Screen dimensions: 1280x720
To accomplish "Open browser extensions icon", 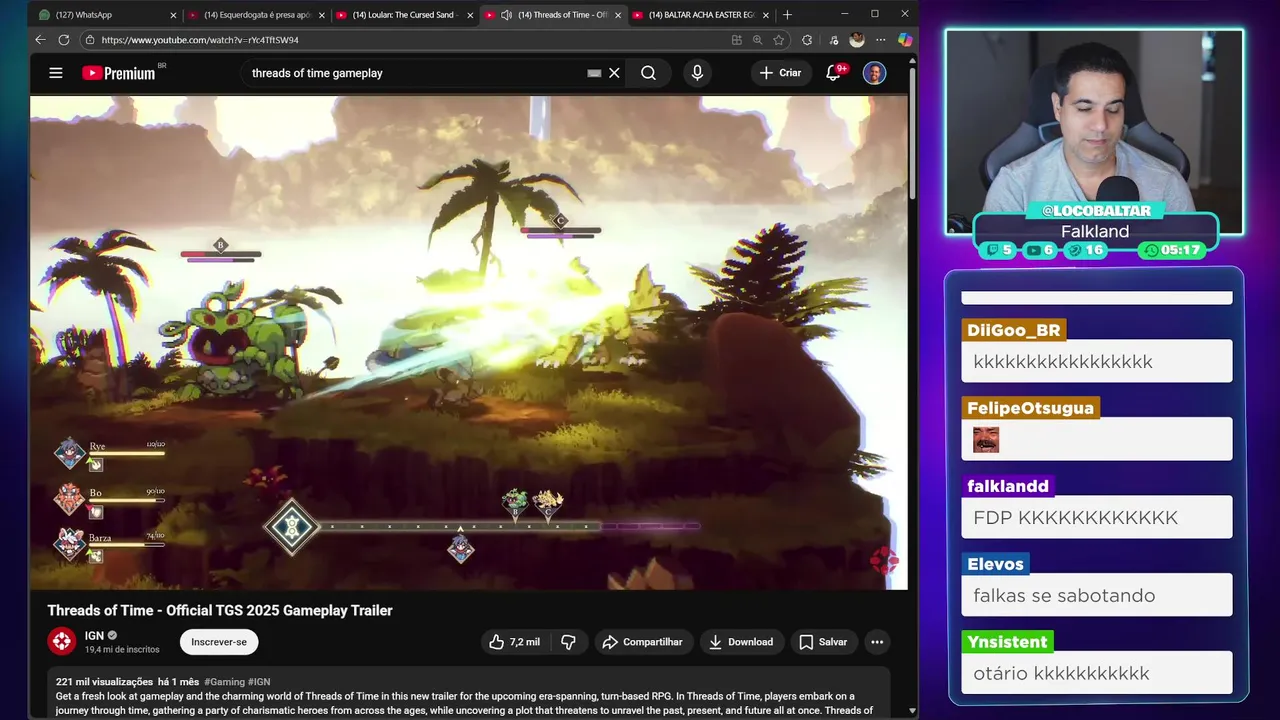I will (x=807, y=40).
